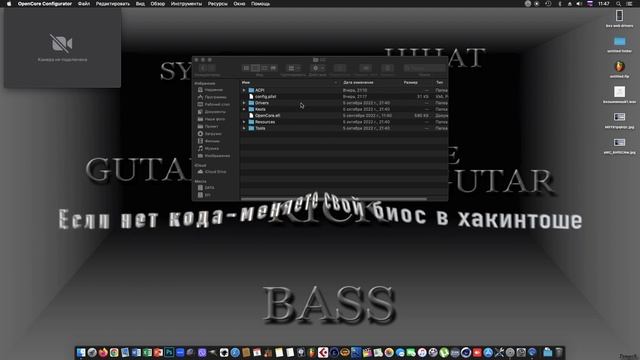This screenshot has width=640, height=360.
Task: Switch Finder to column view
Action: click(264, 68)
